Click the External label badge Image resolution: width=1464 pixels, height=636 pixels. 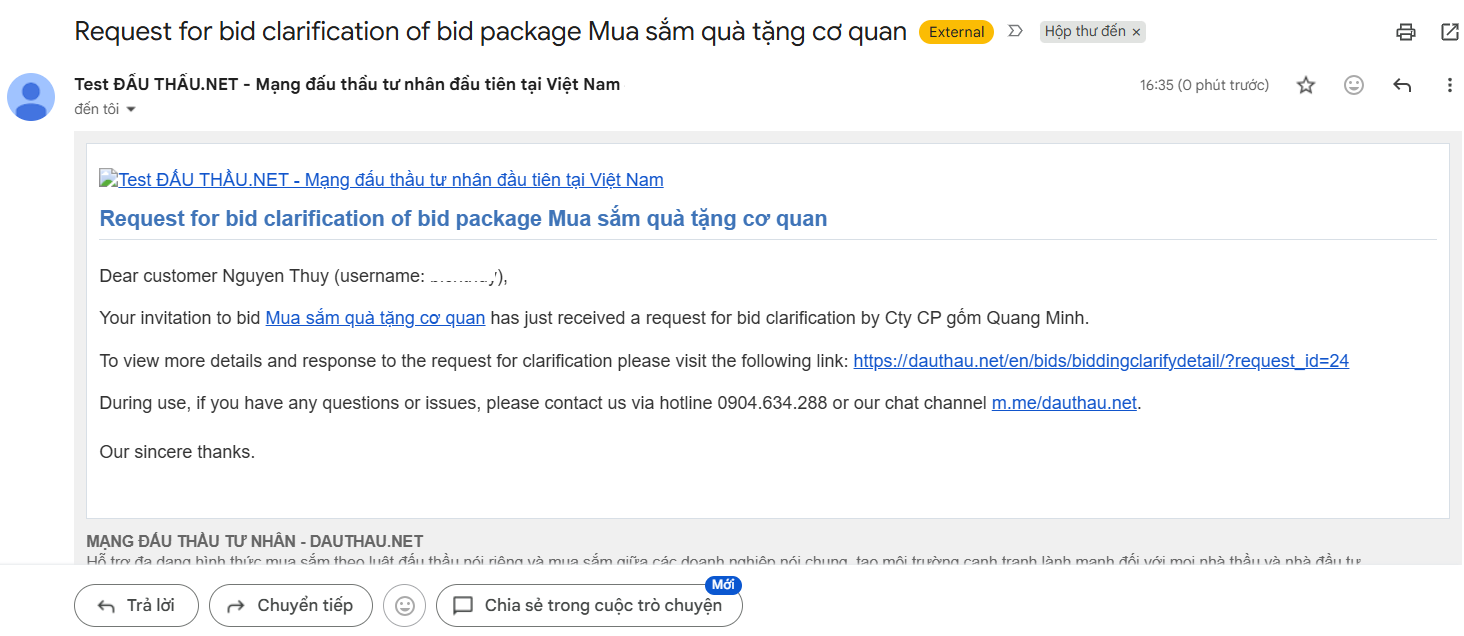[x=956, y=32]
